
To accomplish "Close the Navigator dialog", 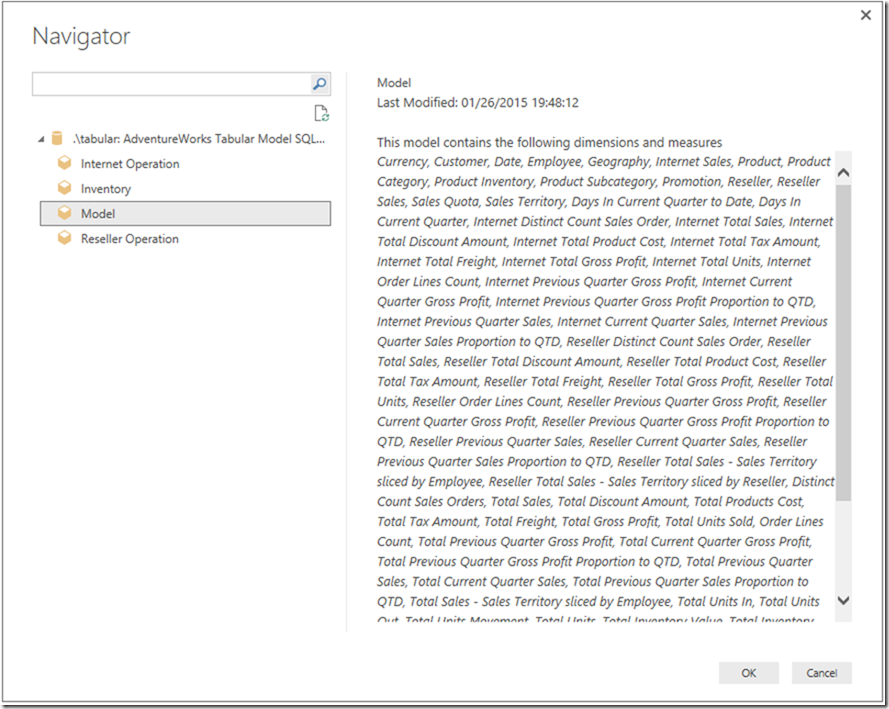I will 866,15.
